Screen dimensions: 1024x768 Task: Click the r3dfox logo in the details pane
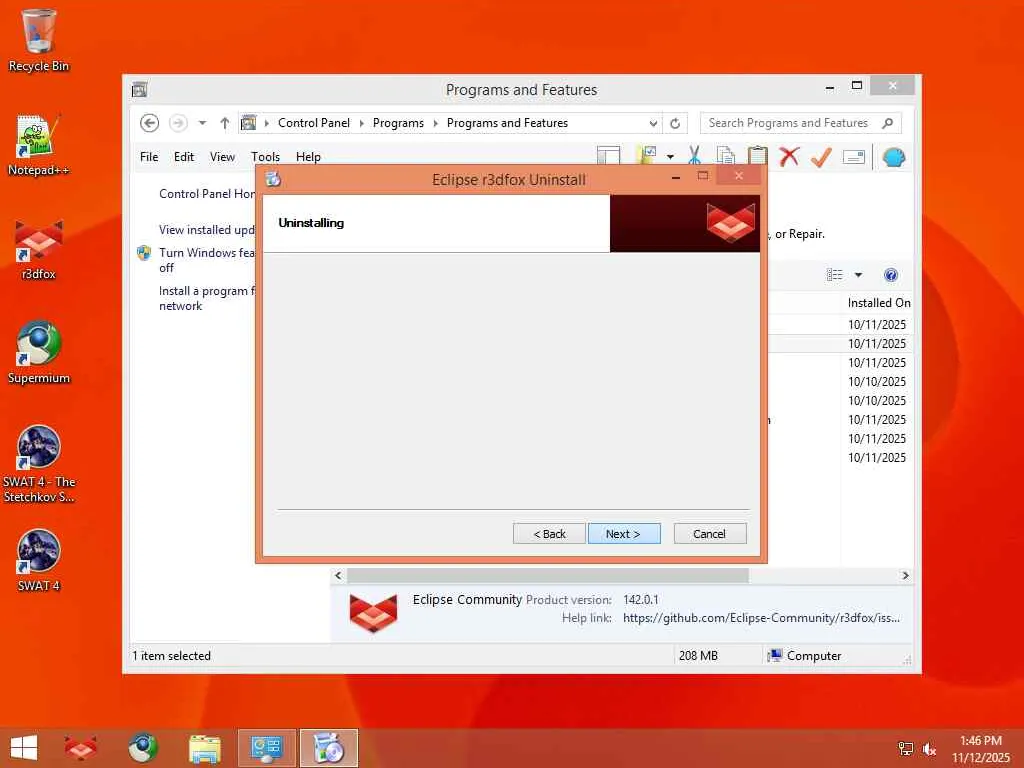click(373, 613)
